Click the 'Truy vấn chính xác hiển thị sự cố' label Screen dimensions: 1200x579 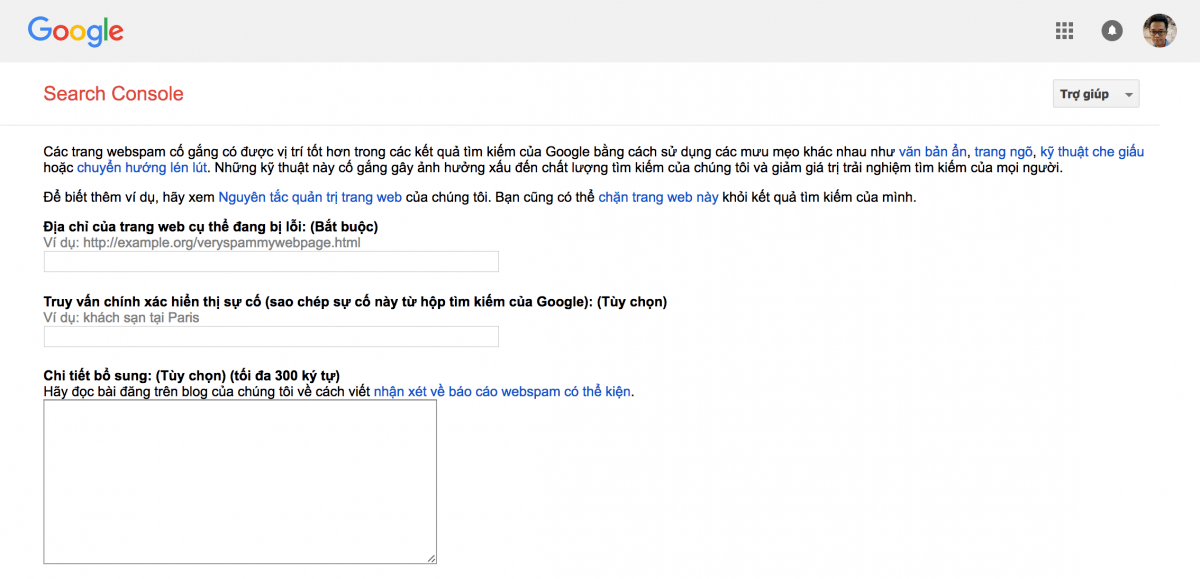(152, 302)
